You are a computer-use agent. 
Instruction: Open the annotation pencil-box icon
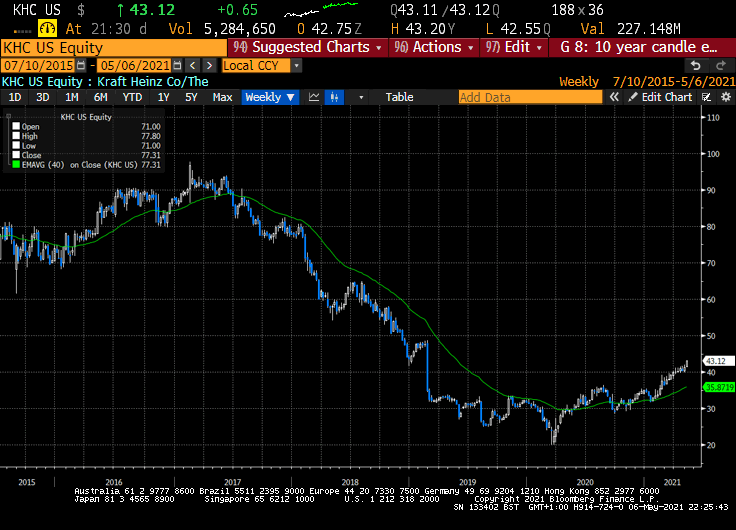[x=706, y=97]
